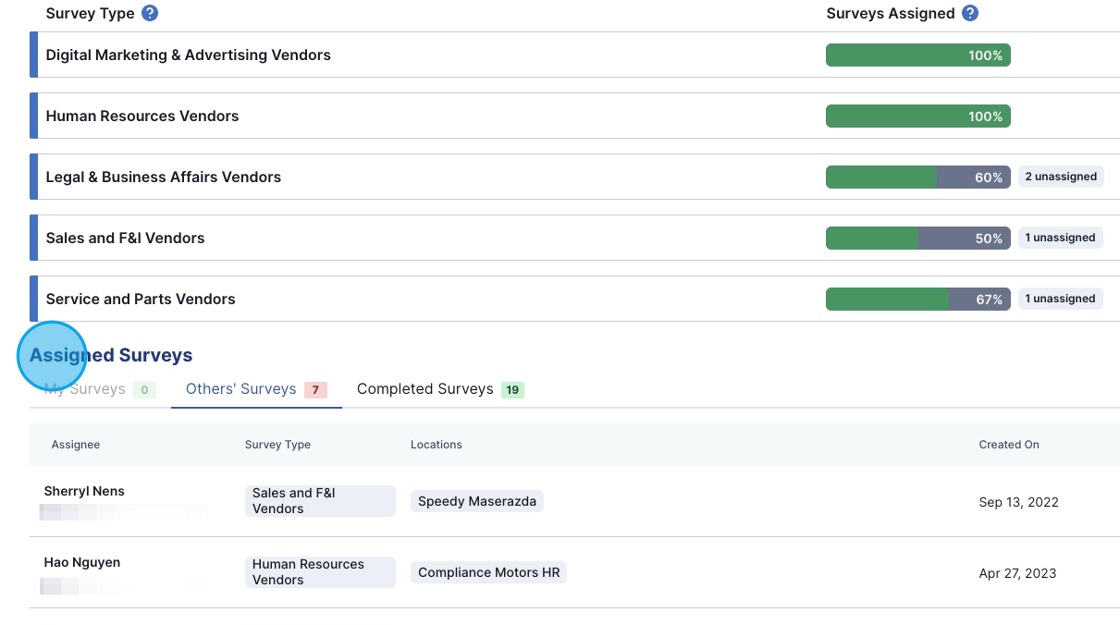Click the 2 unassigned badge
This screenshot has height=625, width=1120.
tap(1060, 177)
